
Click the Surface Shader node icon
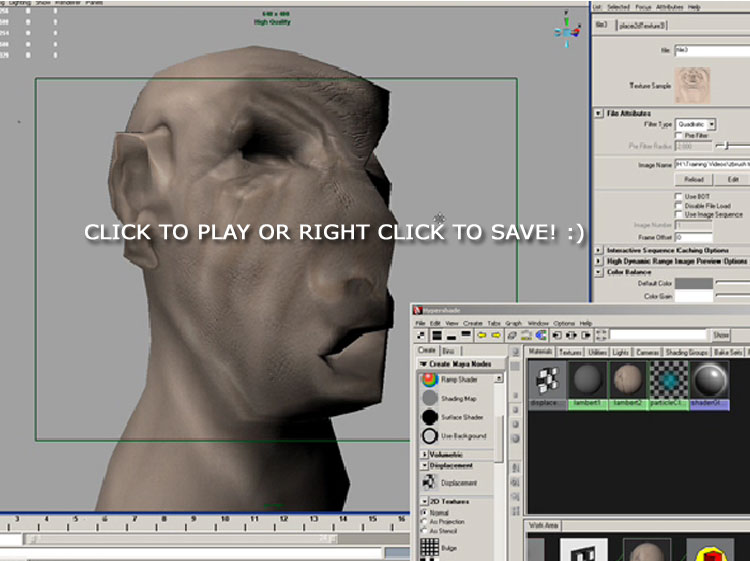coord(429,417)
